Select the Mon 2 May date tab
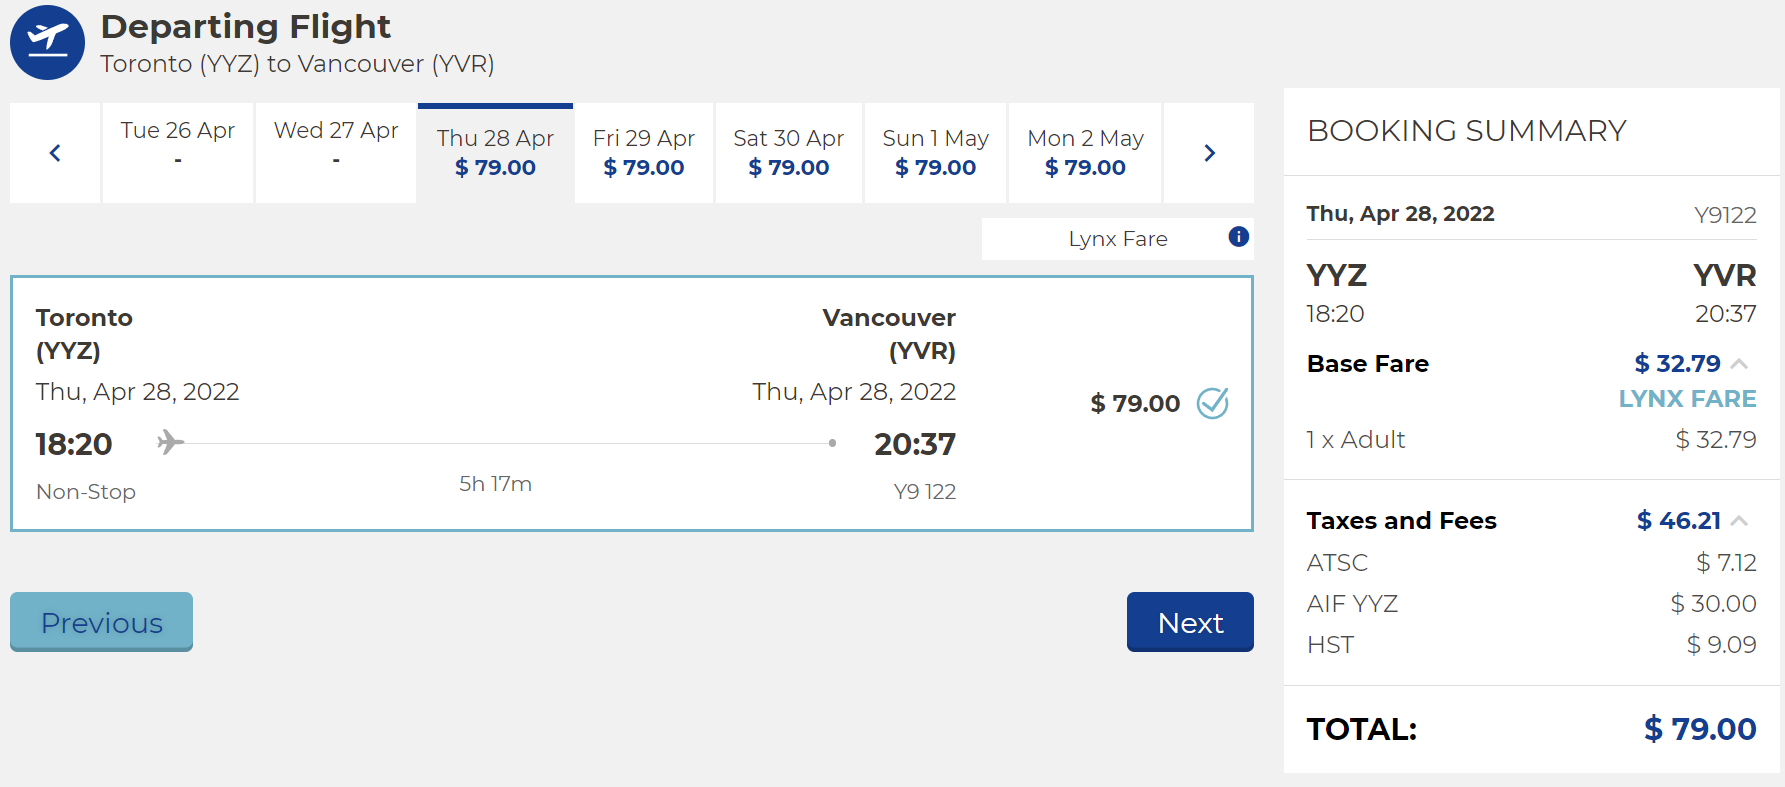Image resolution: width=1785 pixels, height=787 pixels. pyautogui.click(x=1085, y=153)
